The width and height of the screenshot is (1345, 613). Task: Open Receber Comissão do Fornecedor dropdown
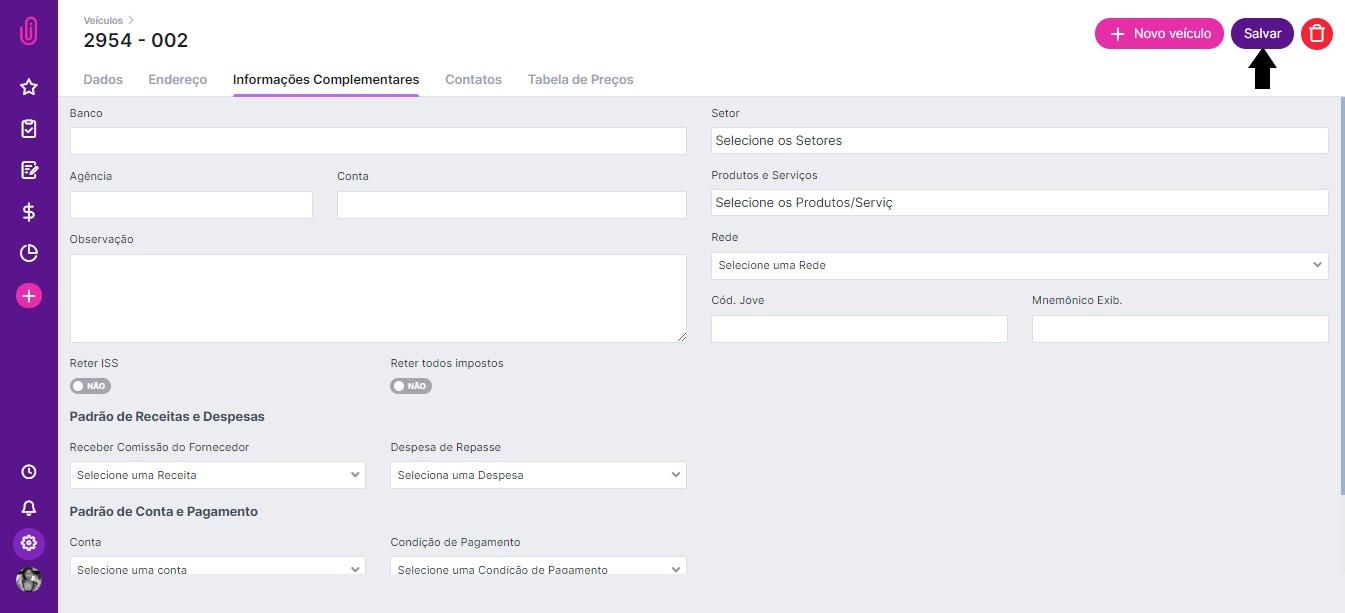coord(218,475)
